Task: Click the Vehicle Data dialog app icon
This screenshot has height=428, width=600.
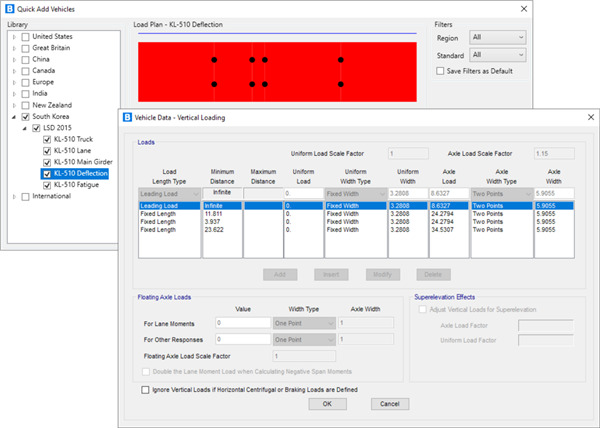Action: click(x=127, y=117)
